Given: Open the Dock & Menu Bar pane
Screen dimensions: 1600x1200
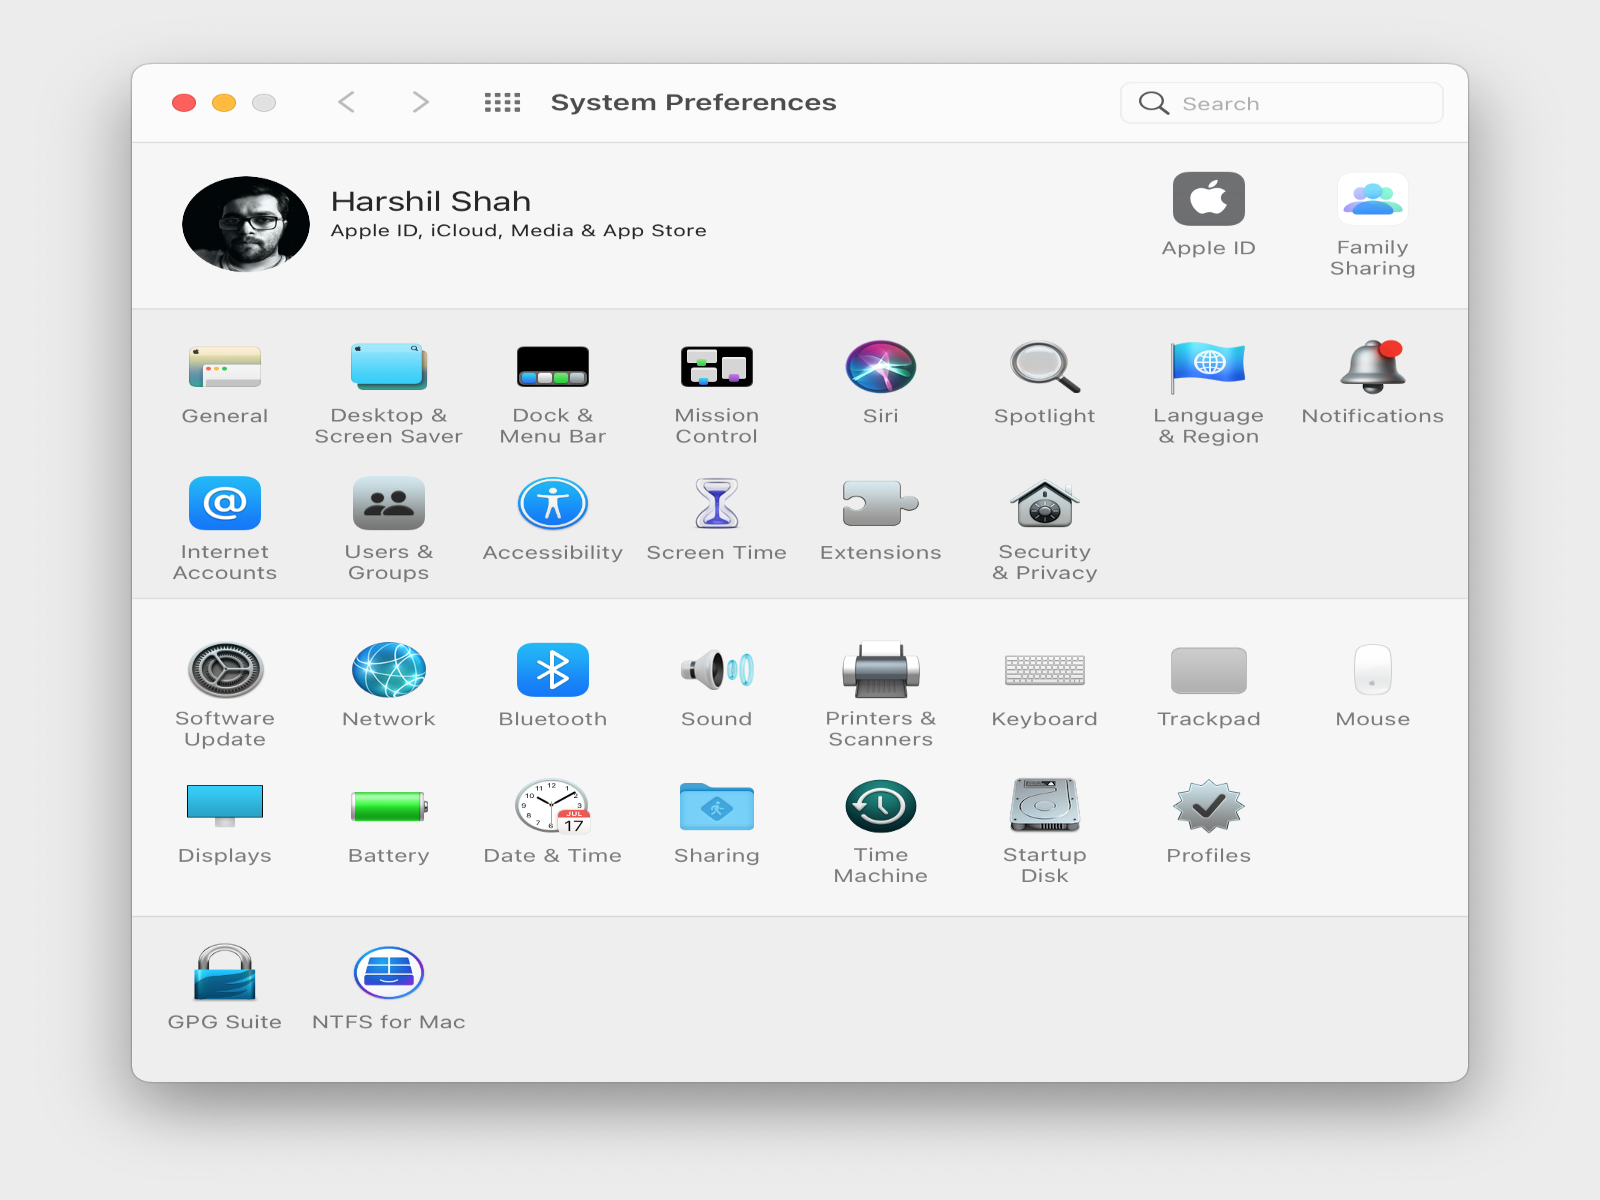Looking at the screenshot, I should (552, 367).
